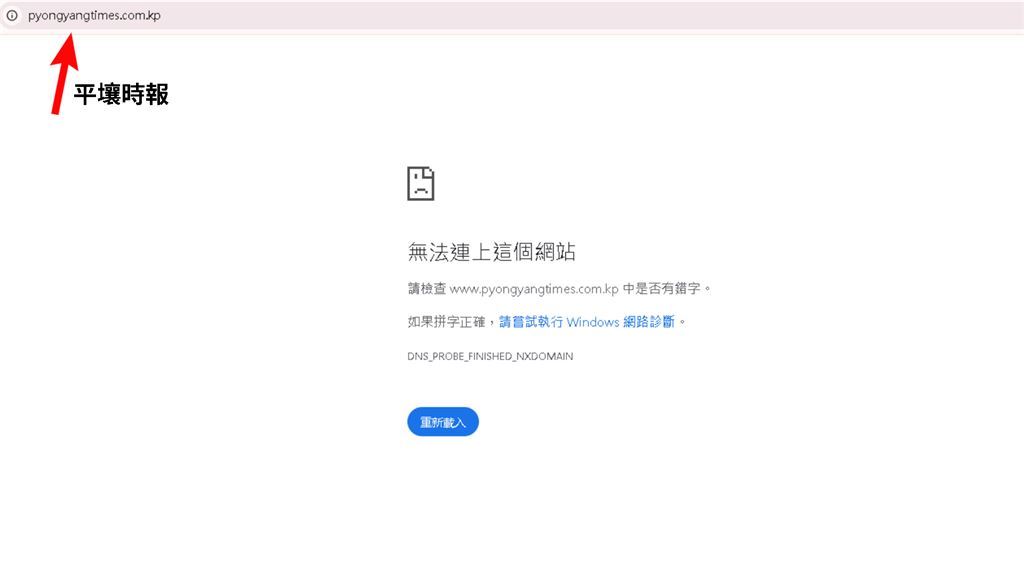The image size is (1024, 576).
Task: Open the Windows 網路診斷 link
Action: pyautogui.click(x=586, y=322)
